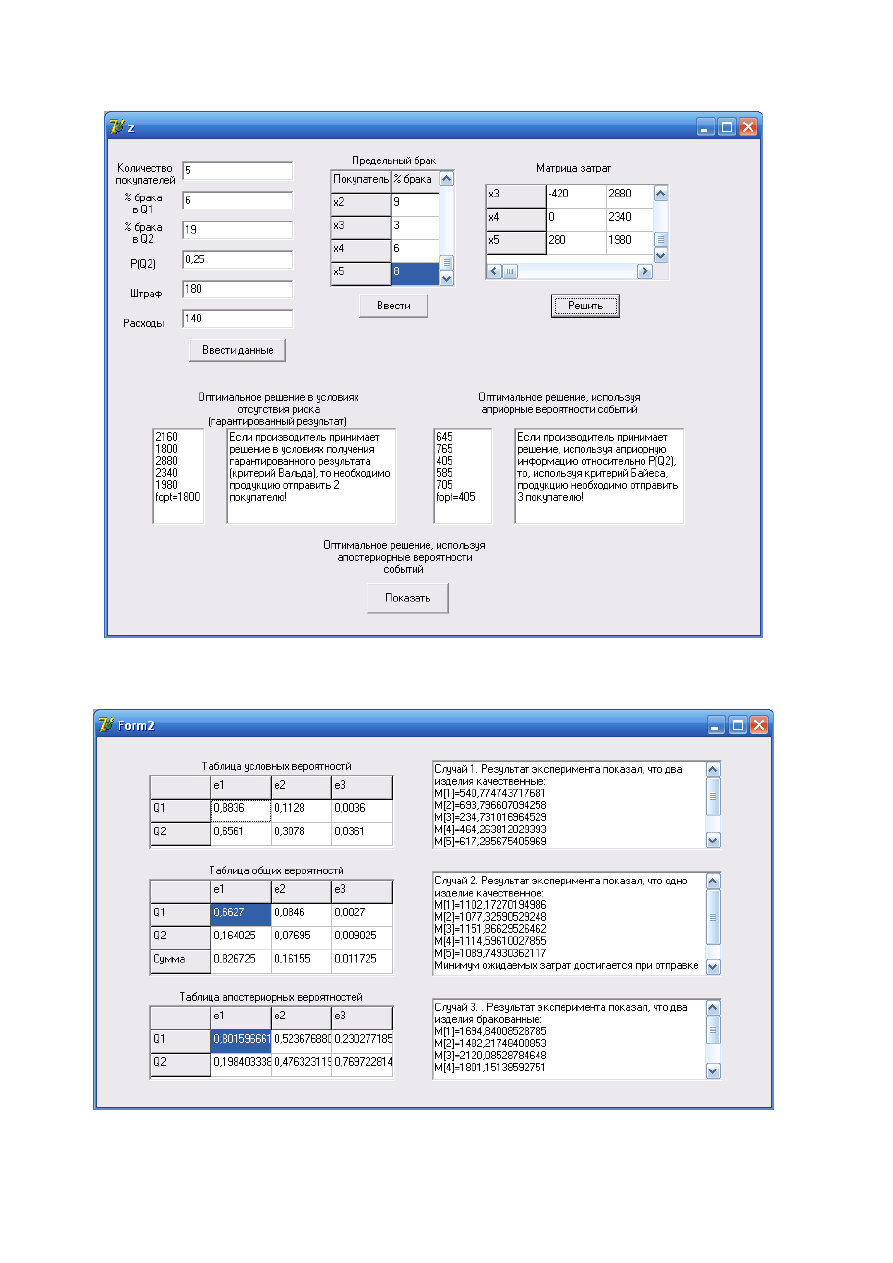The width and height of the screenshot is (893, 1263).
Task: Click scroll-up arrow of Матрица затрат table
Action: click(661, 193)
